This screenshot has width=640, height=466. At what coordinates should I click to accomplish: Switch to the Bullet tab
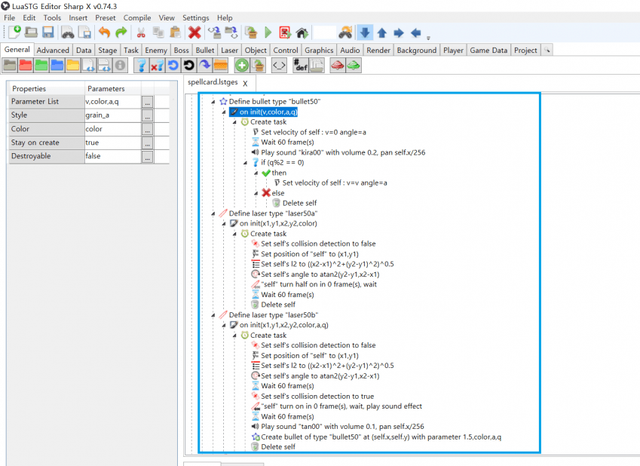click(205, 49)
